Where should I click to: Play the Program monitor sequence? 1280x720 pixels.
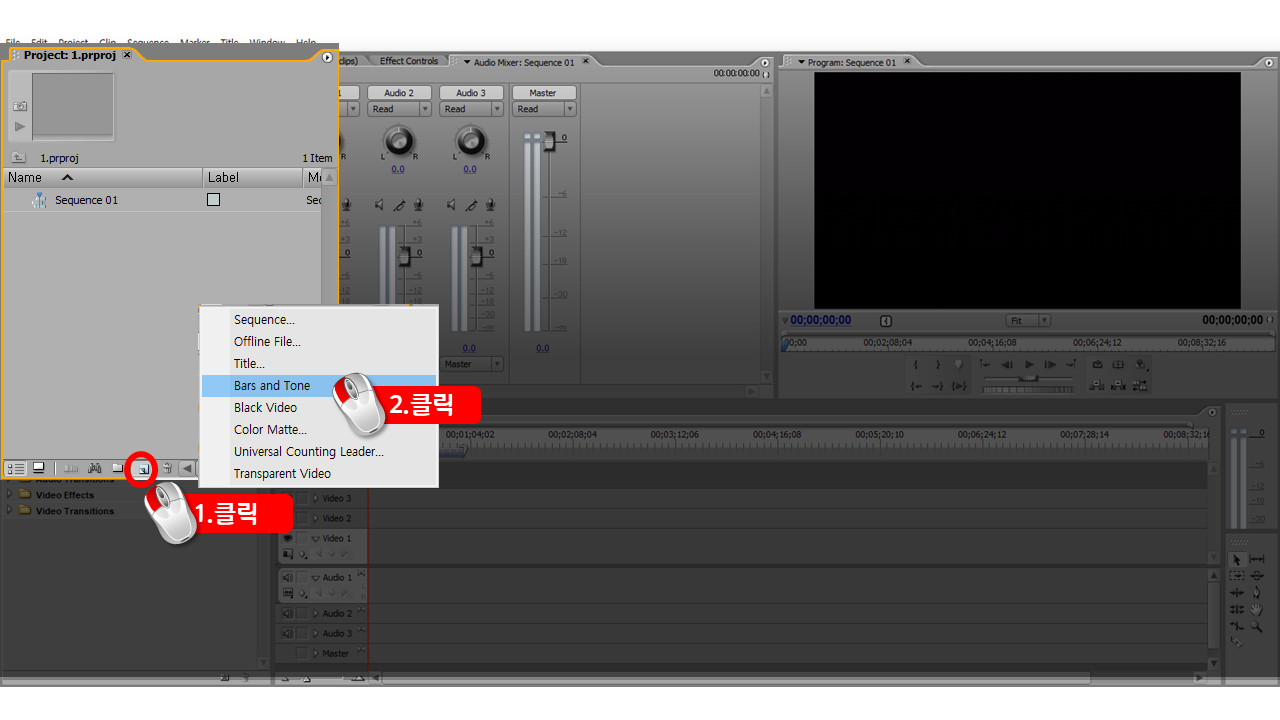tap(1029, 365)
